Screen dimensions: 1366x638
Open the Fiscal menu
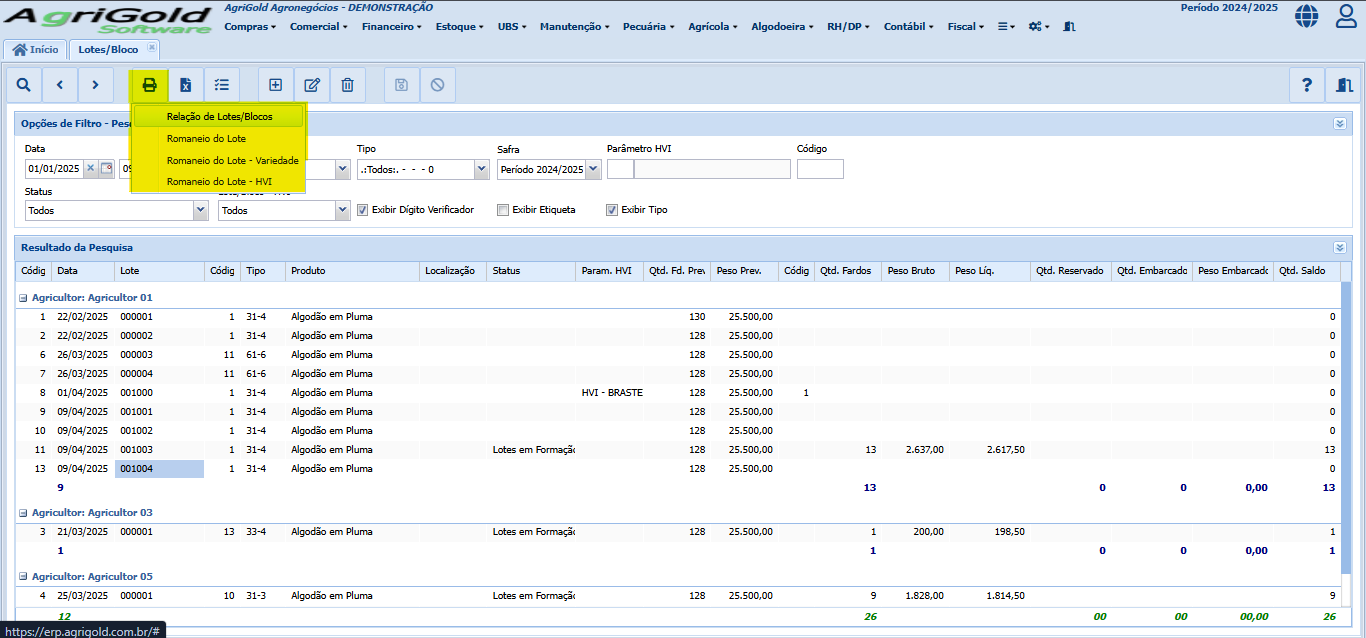click(966, 27)
